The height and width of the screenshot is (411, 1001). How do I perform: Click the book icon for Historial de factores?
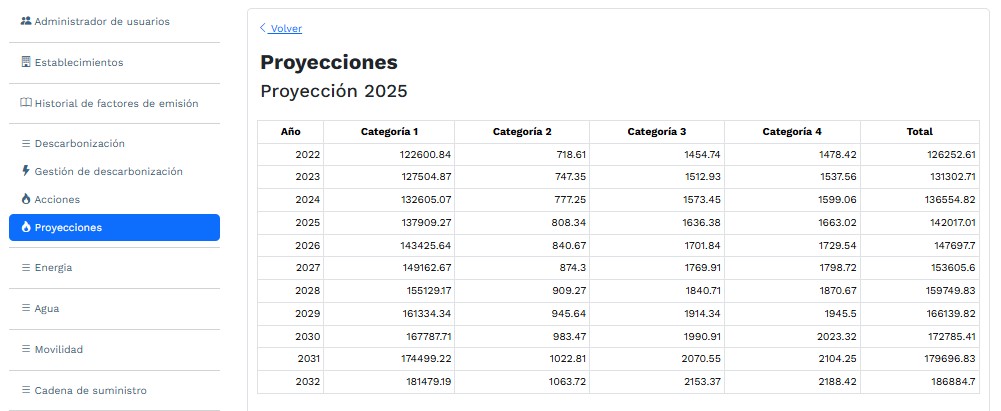(x=26, y=103)
